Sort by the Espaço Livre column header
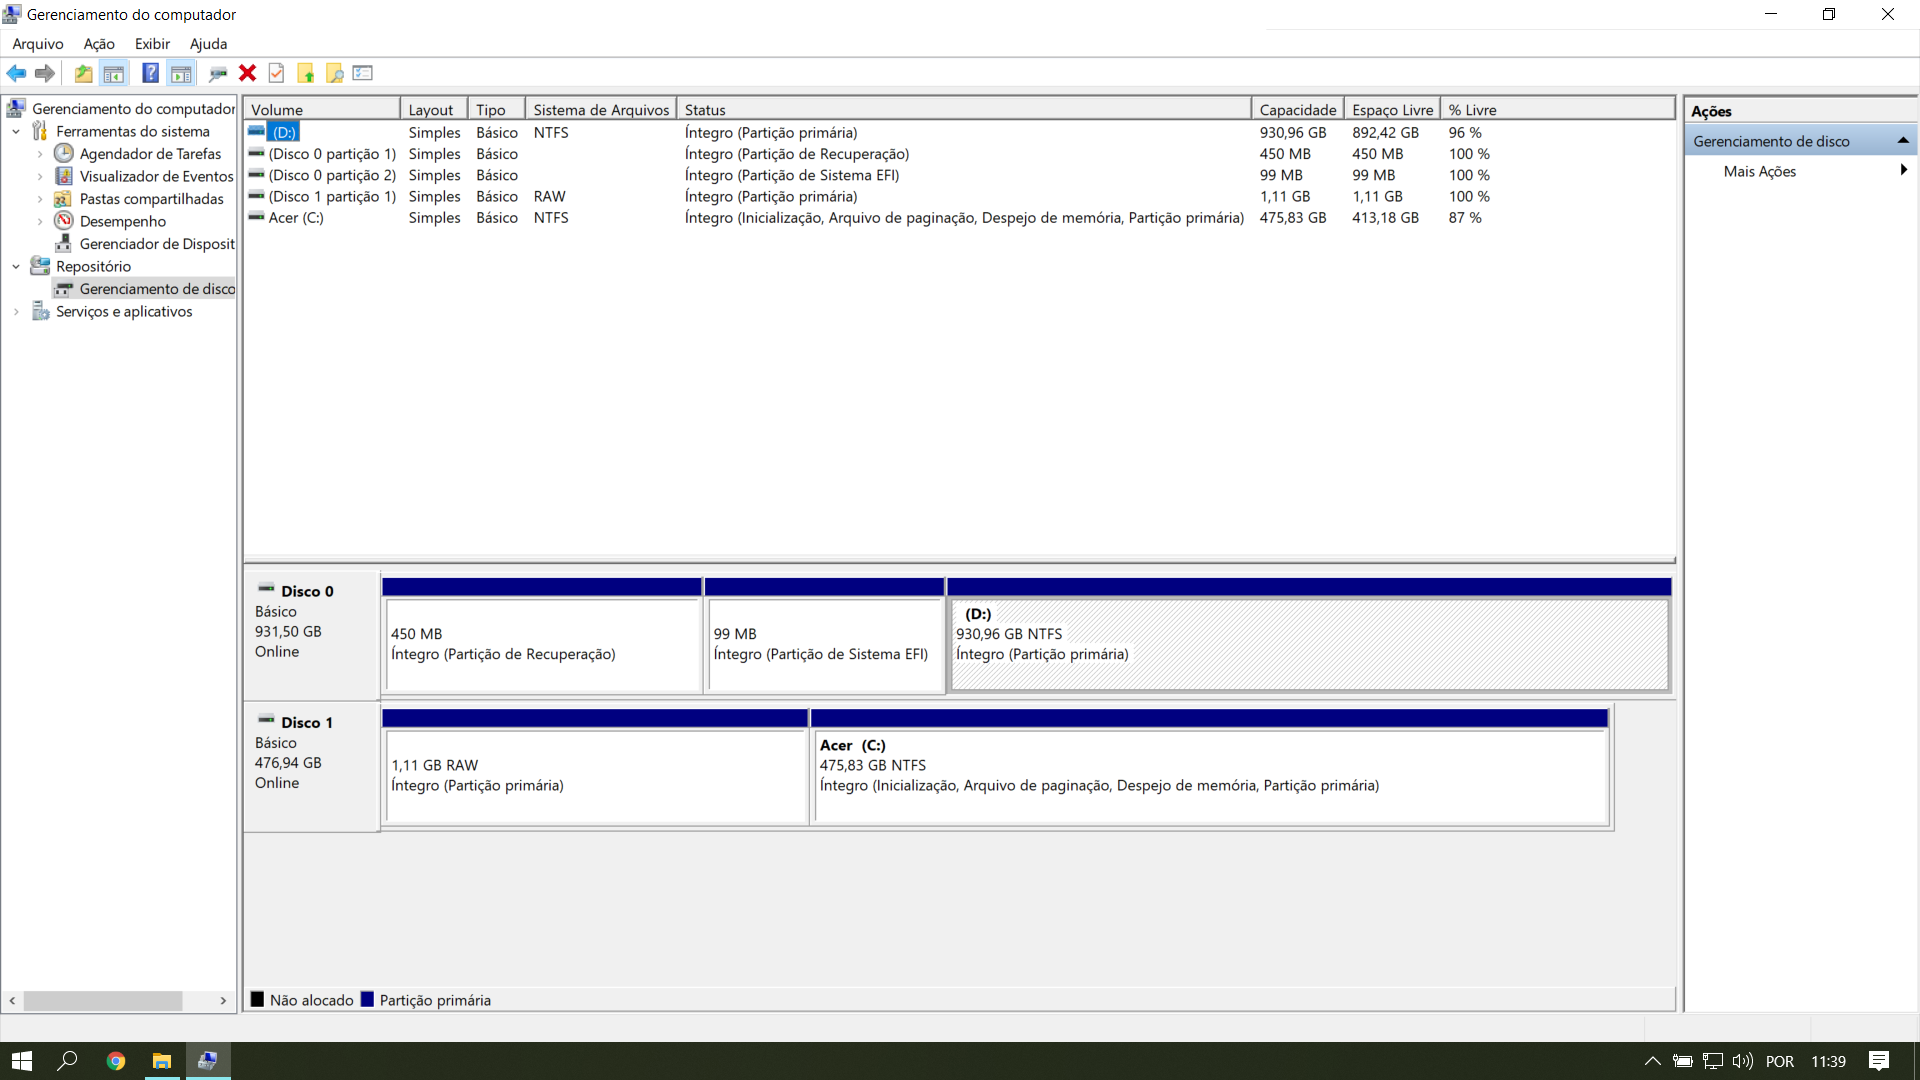This screenshot has height=1080, width=1920. (1392, 109)
